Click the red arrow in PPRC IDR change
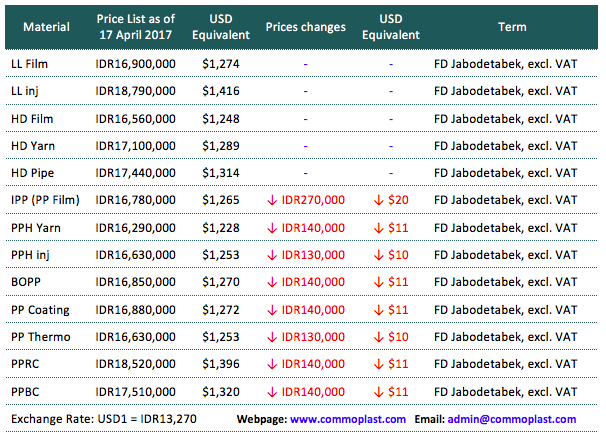Image resolution: width=606 pixels, height=438 pixels. click(x=272, y=364)
